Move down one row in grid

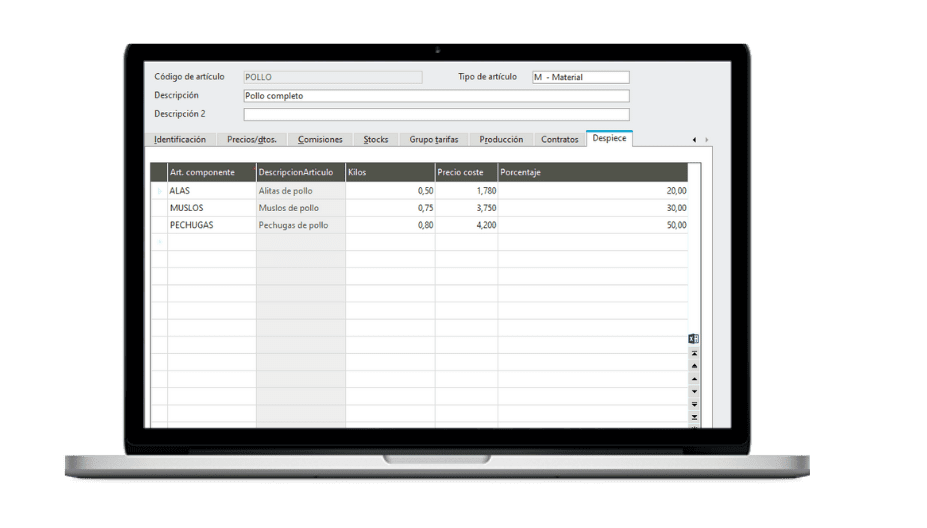coord(694,391)
